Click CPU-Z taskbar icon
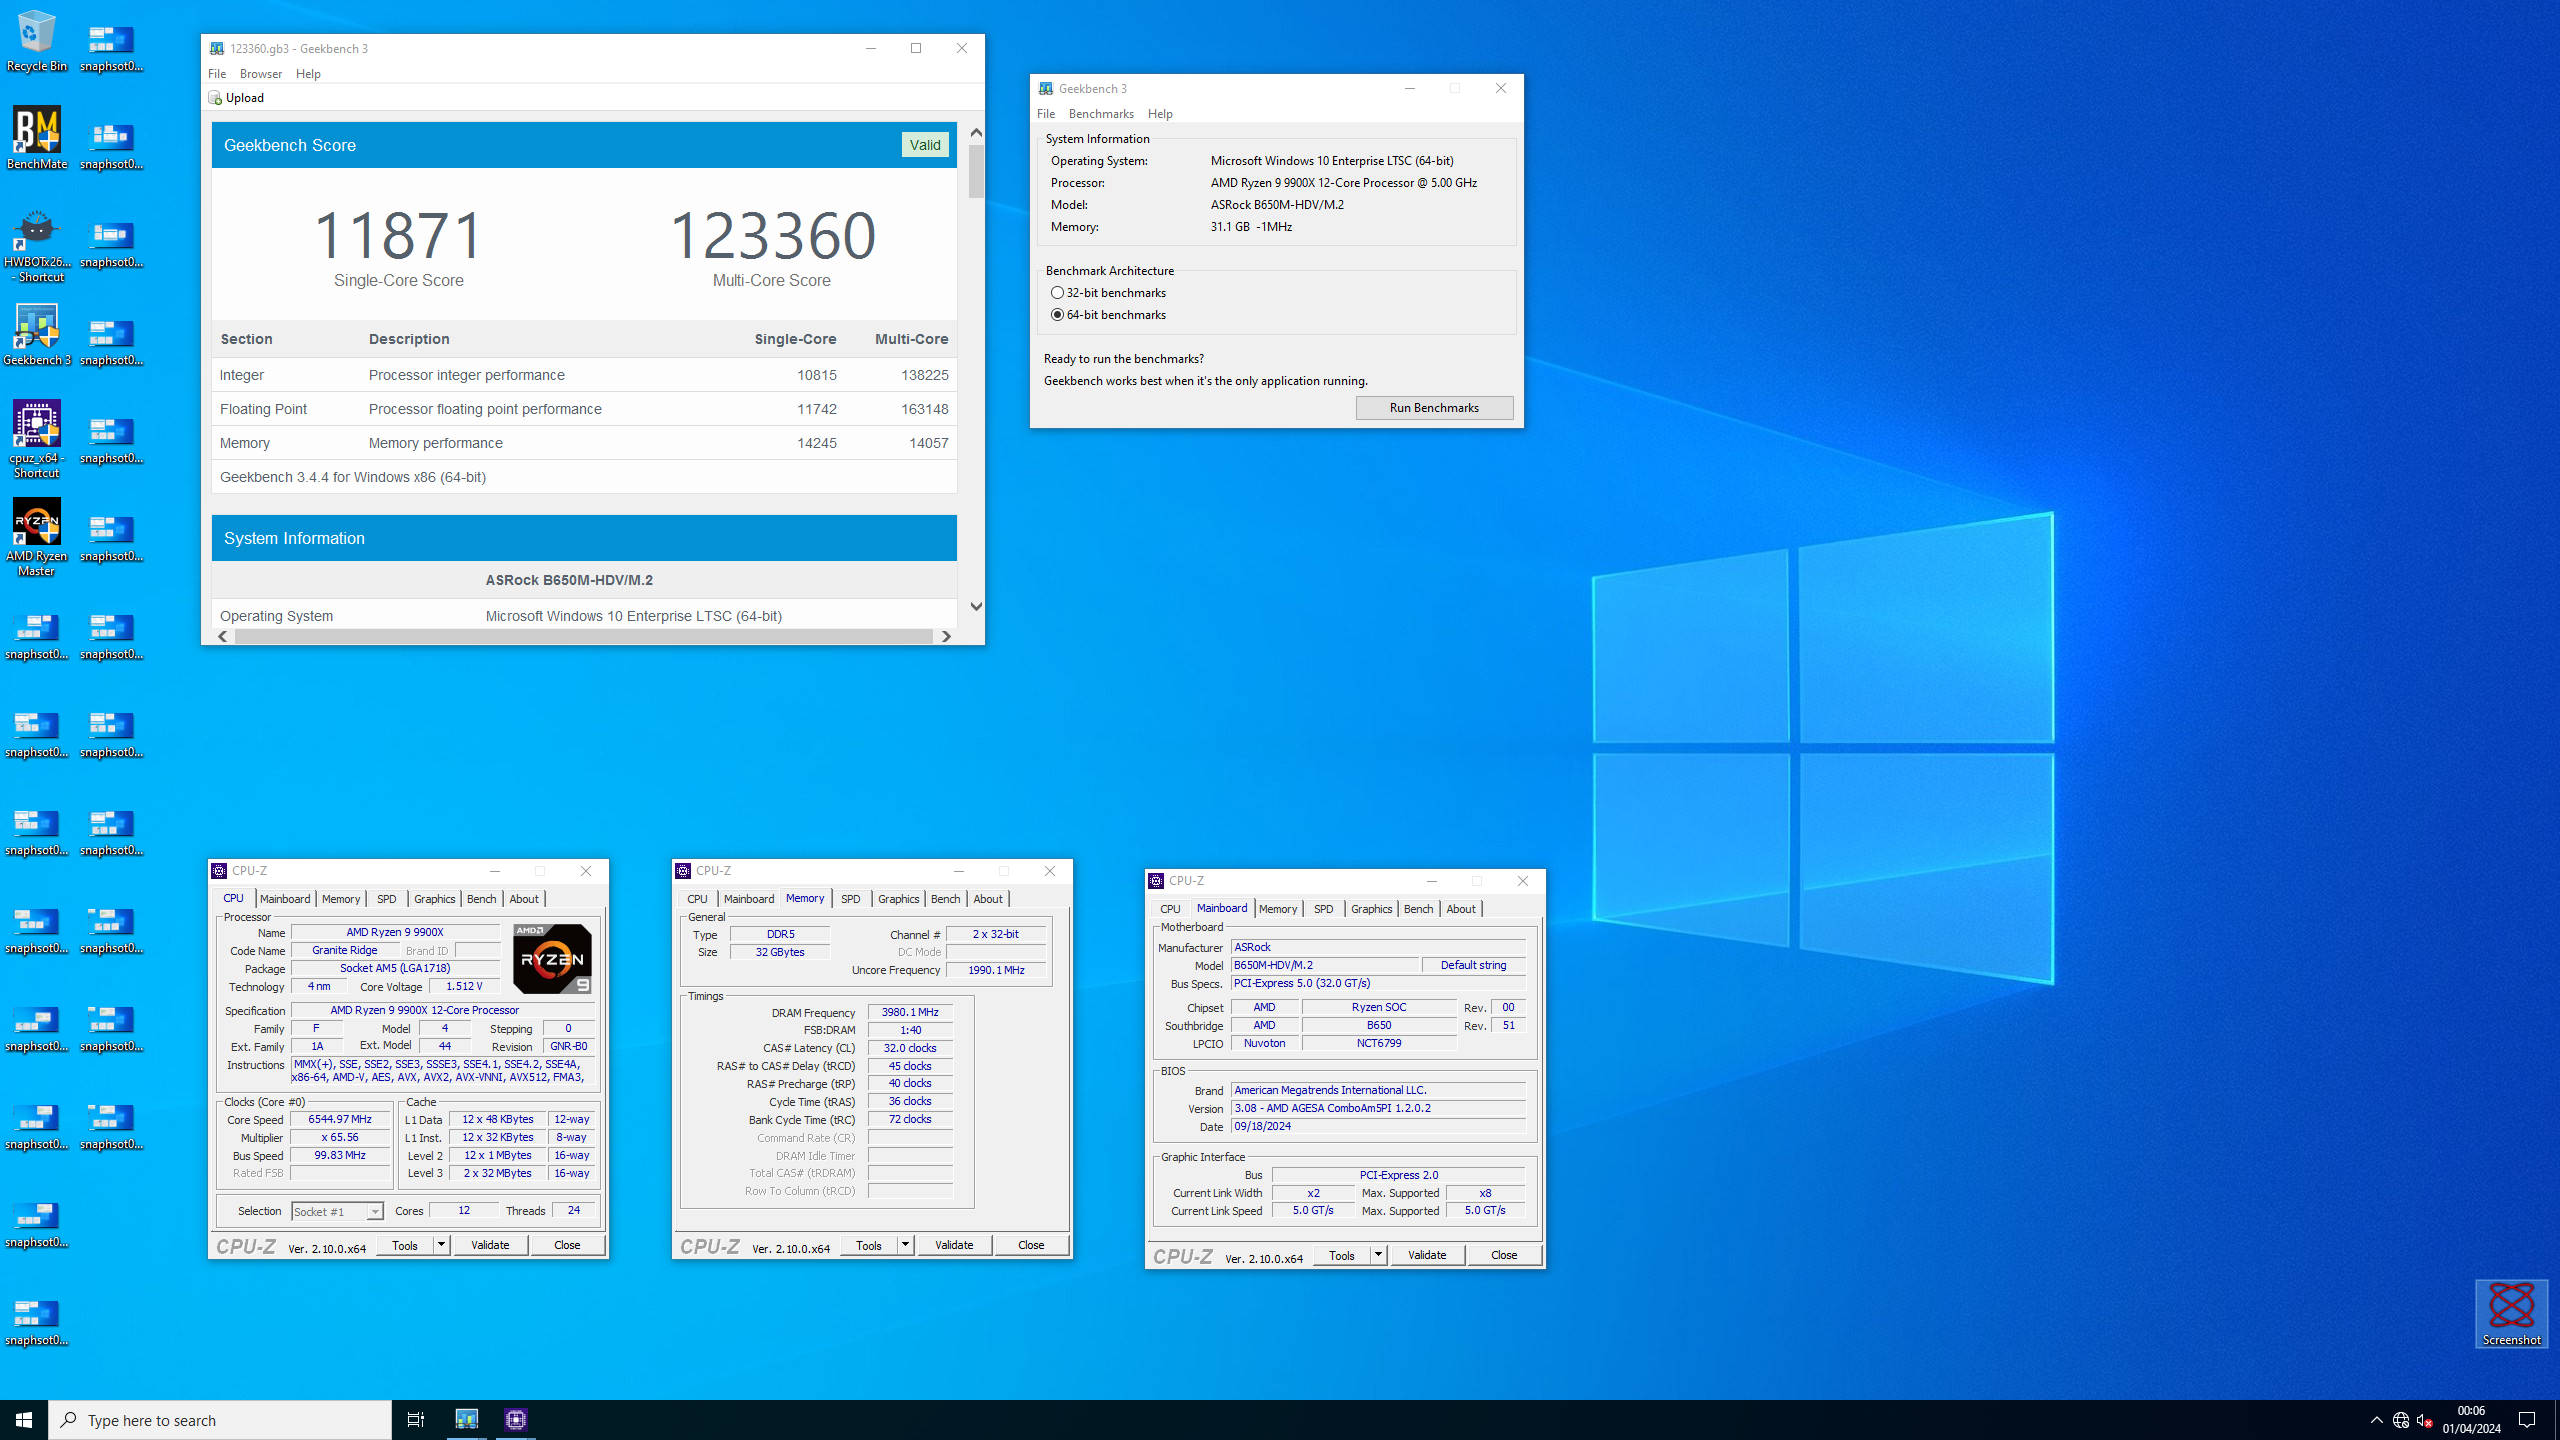Screen dimensions: 2560x1440 (516, 1420)
